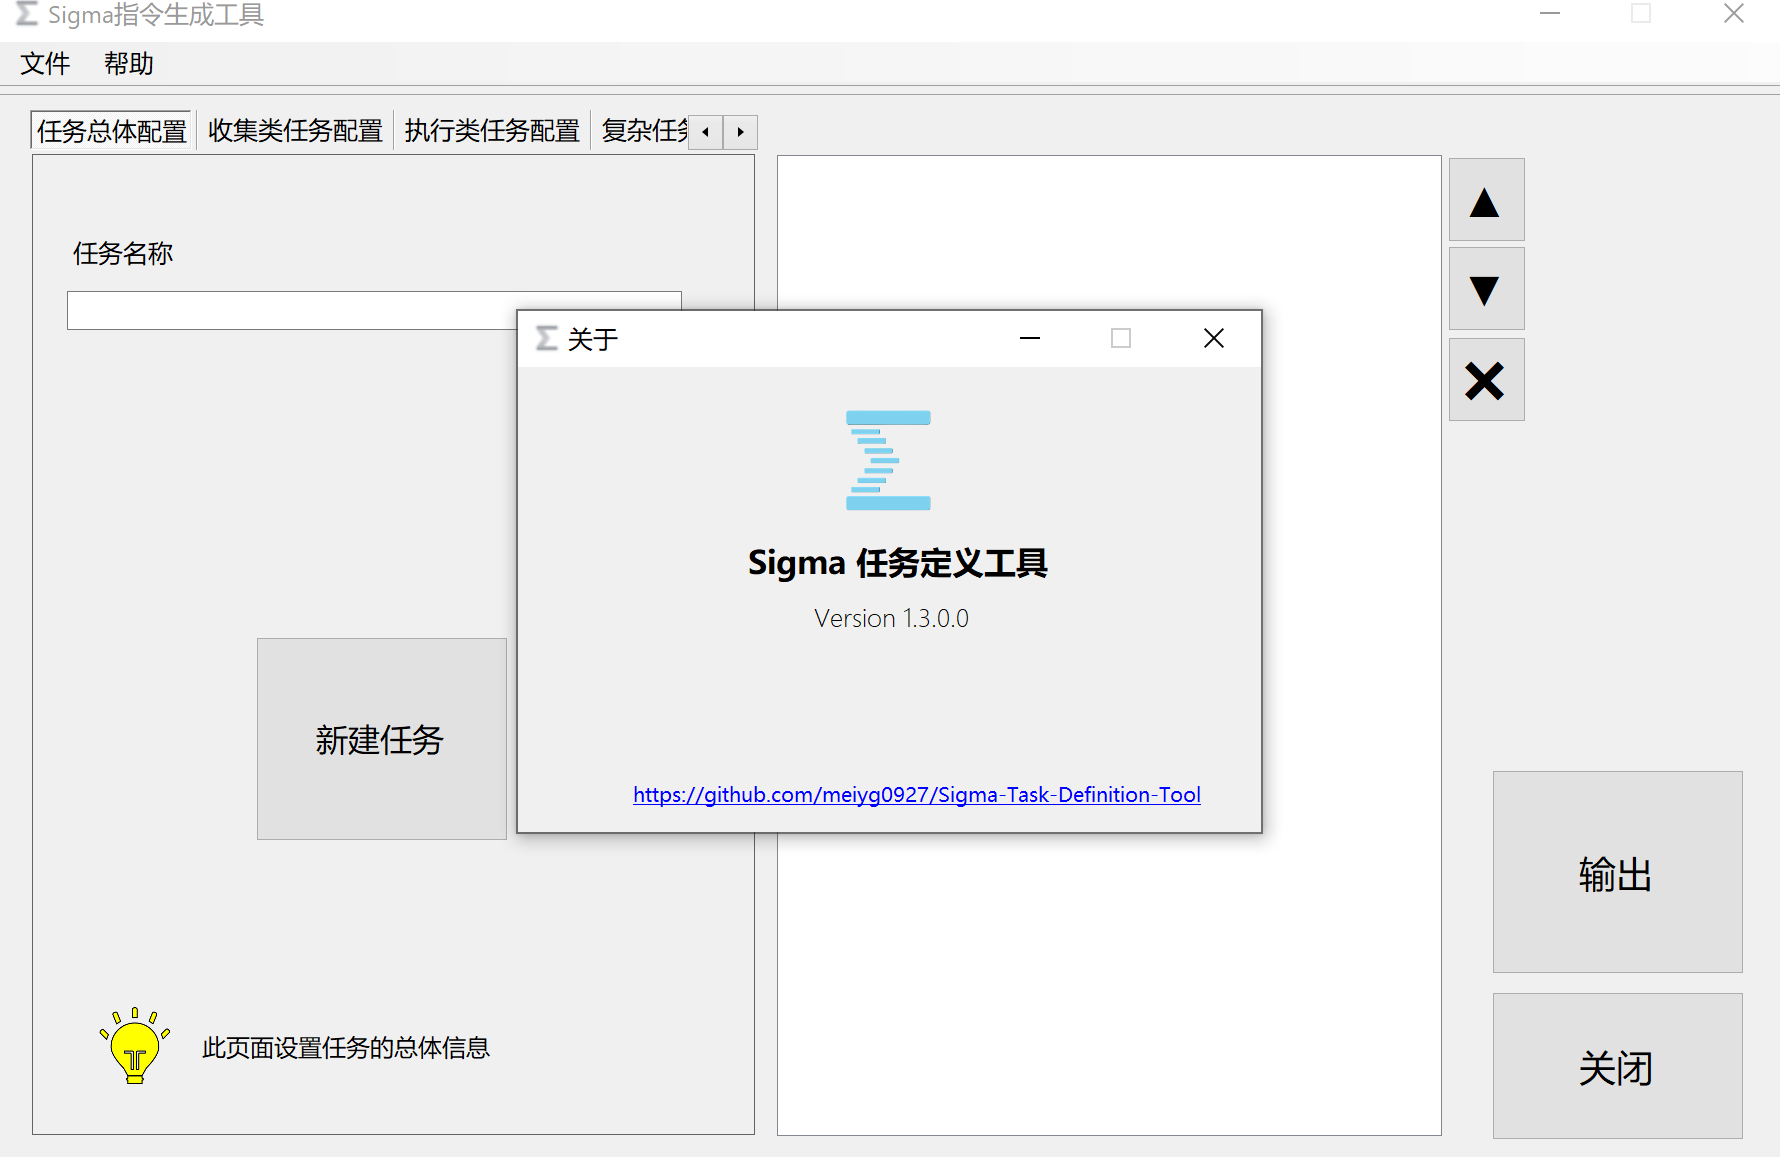Click the tab strip left scroll arrow

tap(706, 132)
